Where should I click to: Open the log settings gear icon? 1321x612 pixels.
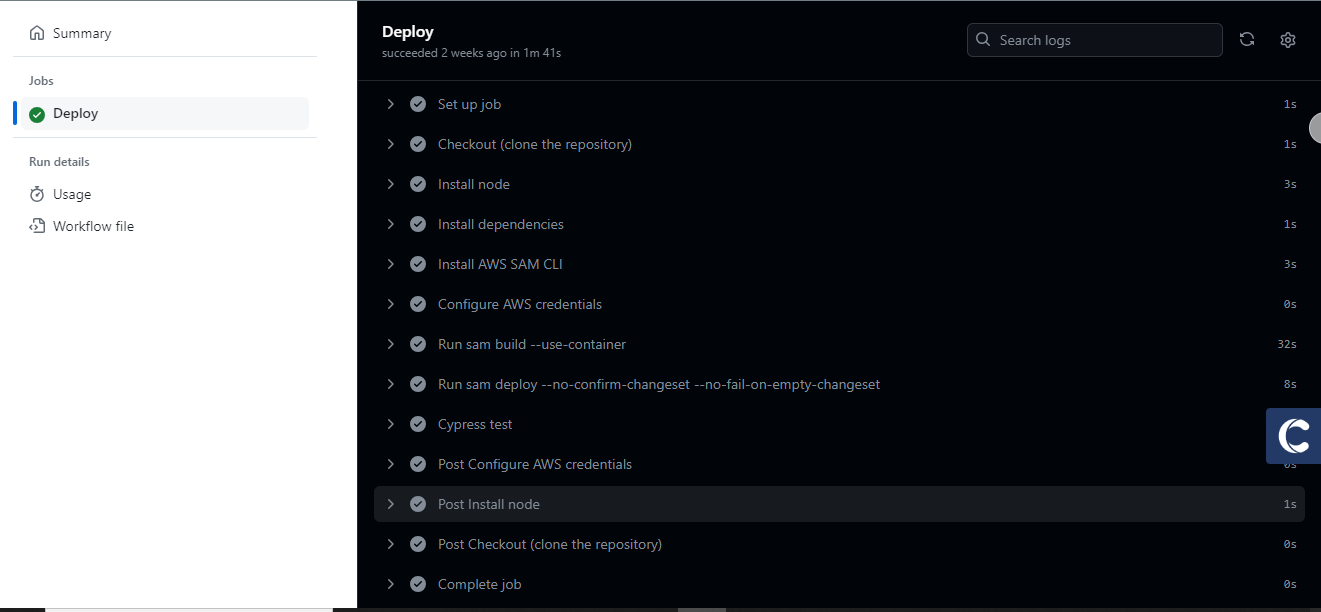(x=1288, y=40)
